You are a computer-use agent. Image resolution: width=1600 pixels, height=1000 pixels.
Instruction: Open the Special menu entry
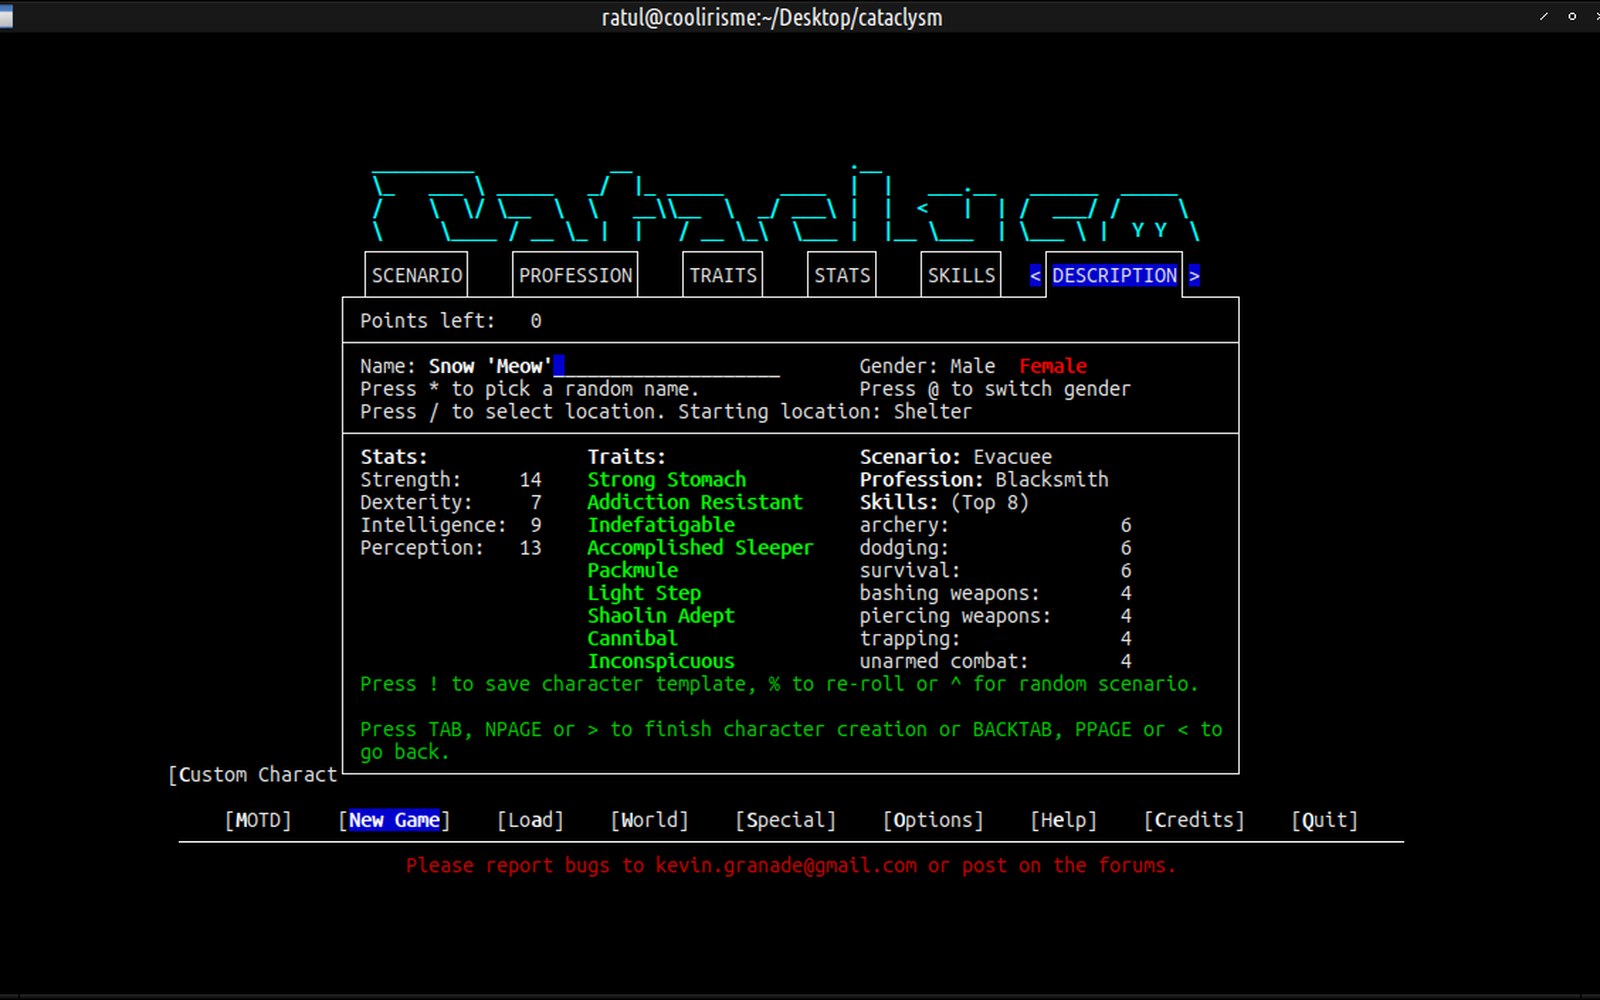click(785, 820)
